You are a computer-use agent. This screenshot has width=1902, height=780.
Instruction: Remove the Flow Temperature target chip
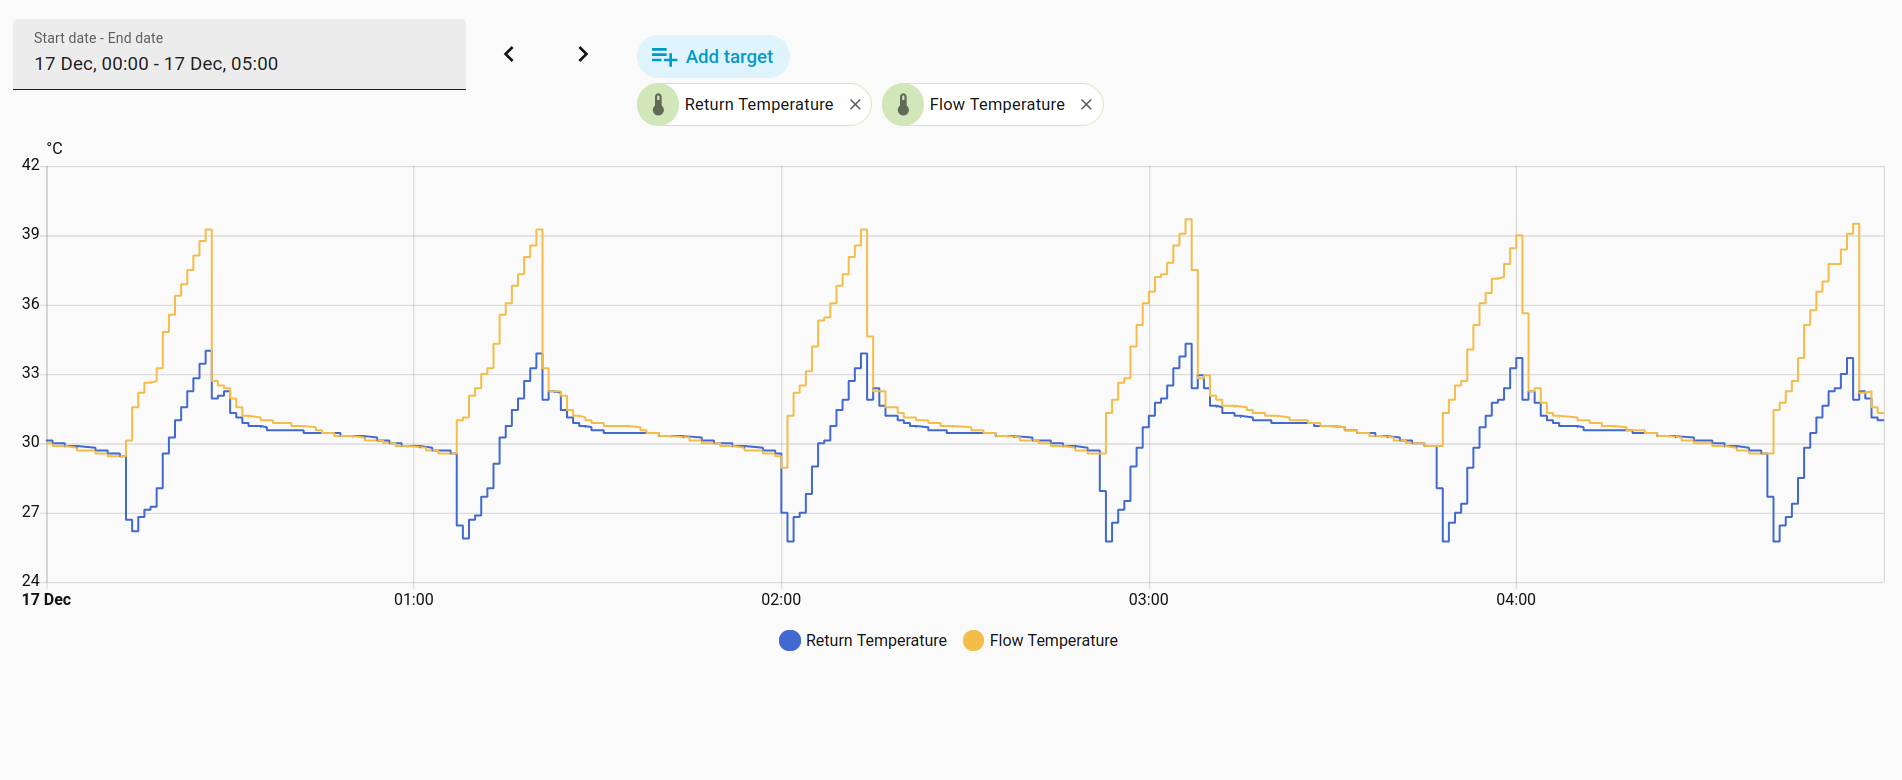coord(1086,104)
